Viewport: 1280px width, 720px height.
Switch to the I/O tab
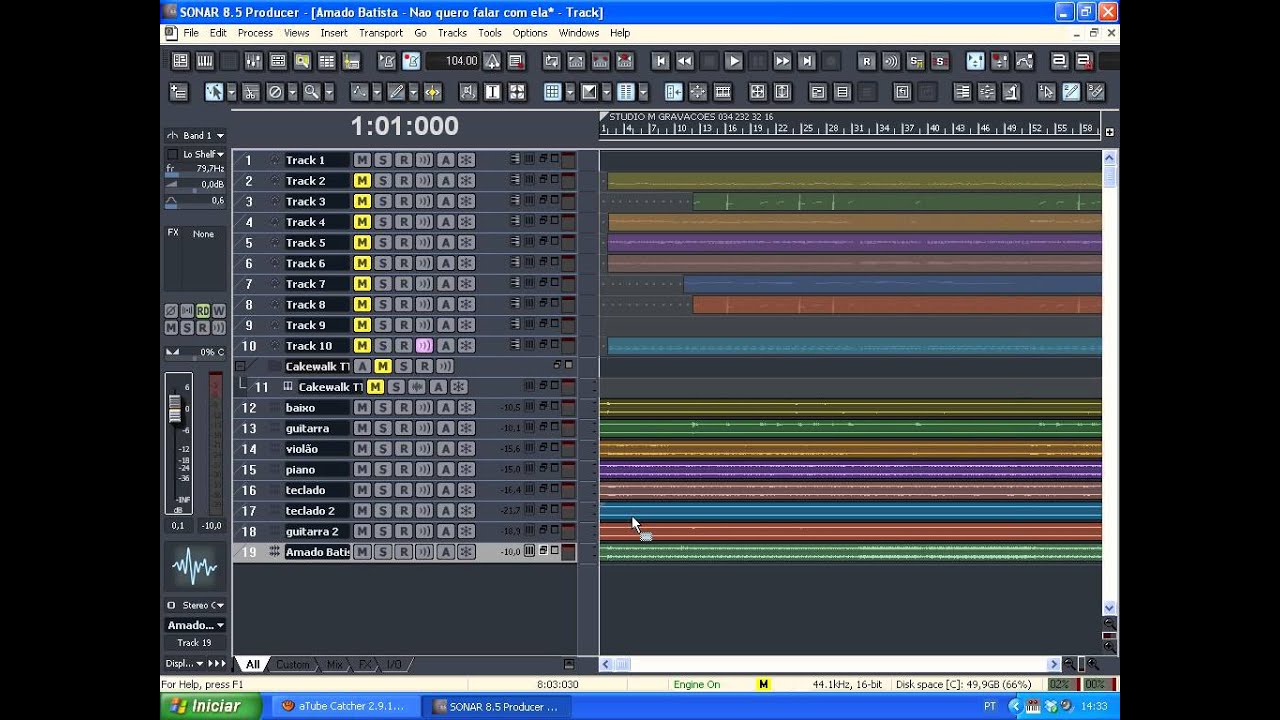[x=393, y=664]
